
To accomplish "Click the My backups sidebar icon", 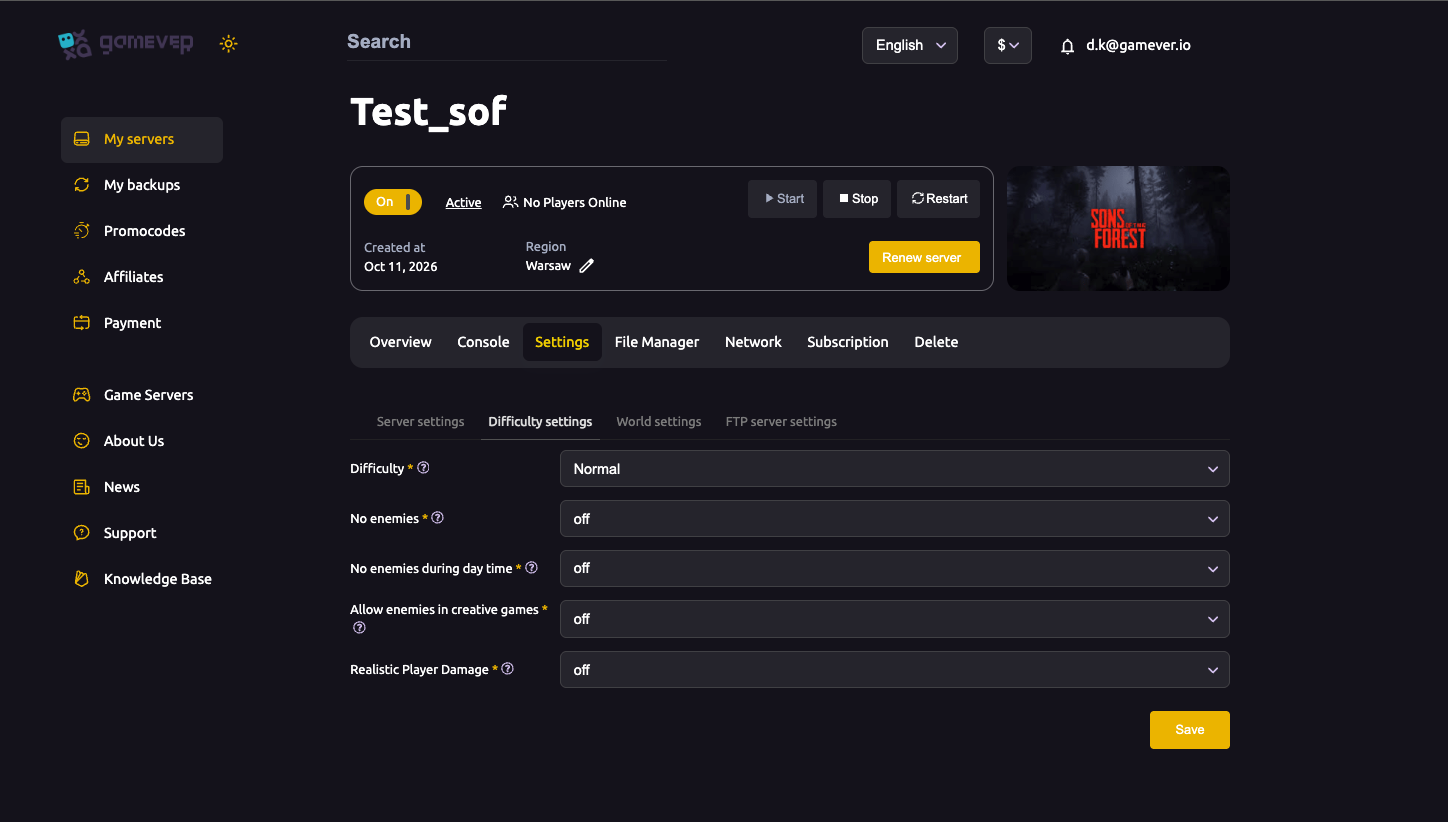I will click(82, 185).
